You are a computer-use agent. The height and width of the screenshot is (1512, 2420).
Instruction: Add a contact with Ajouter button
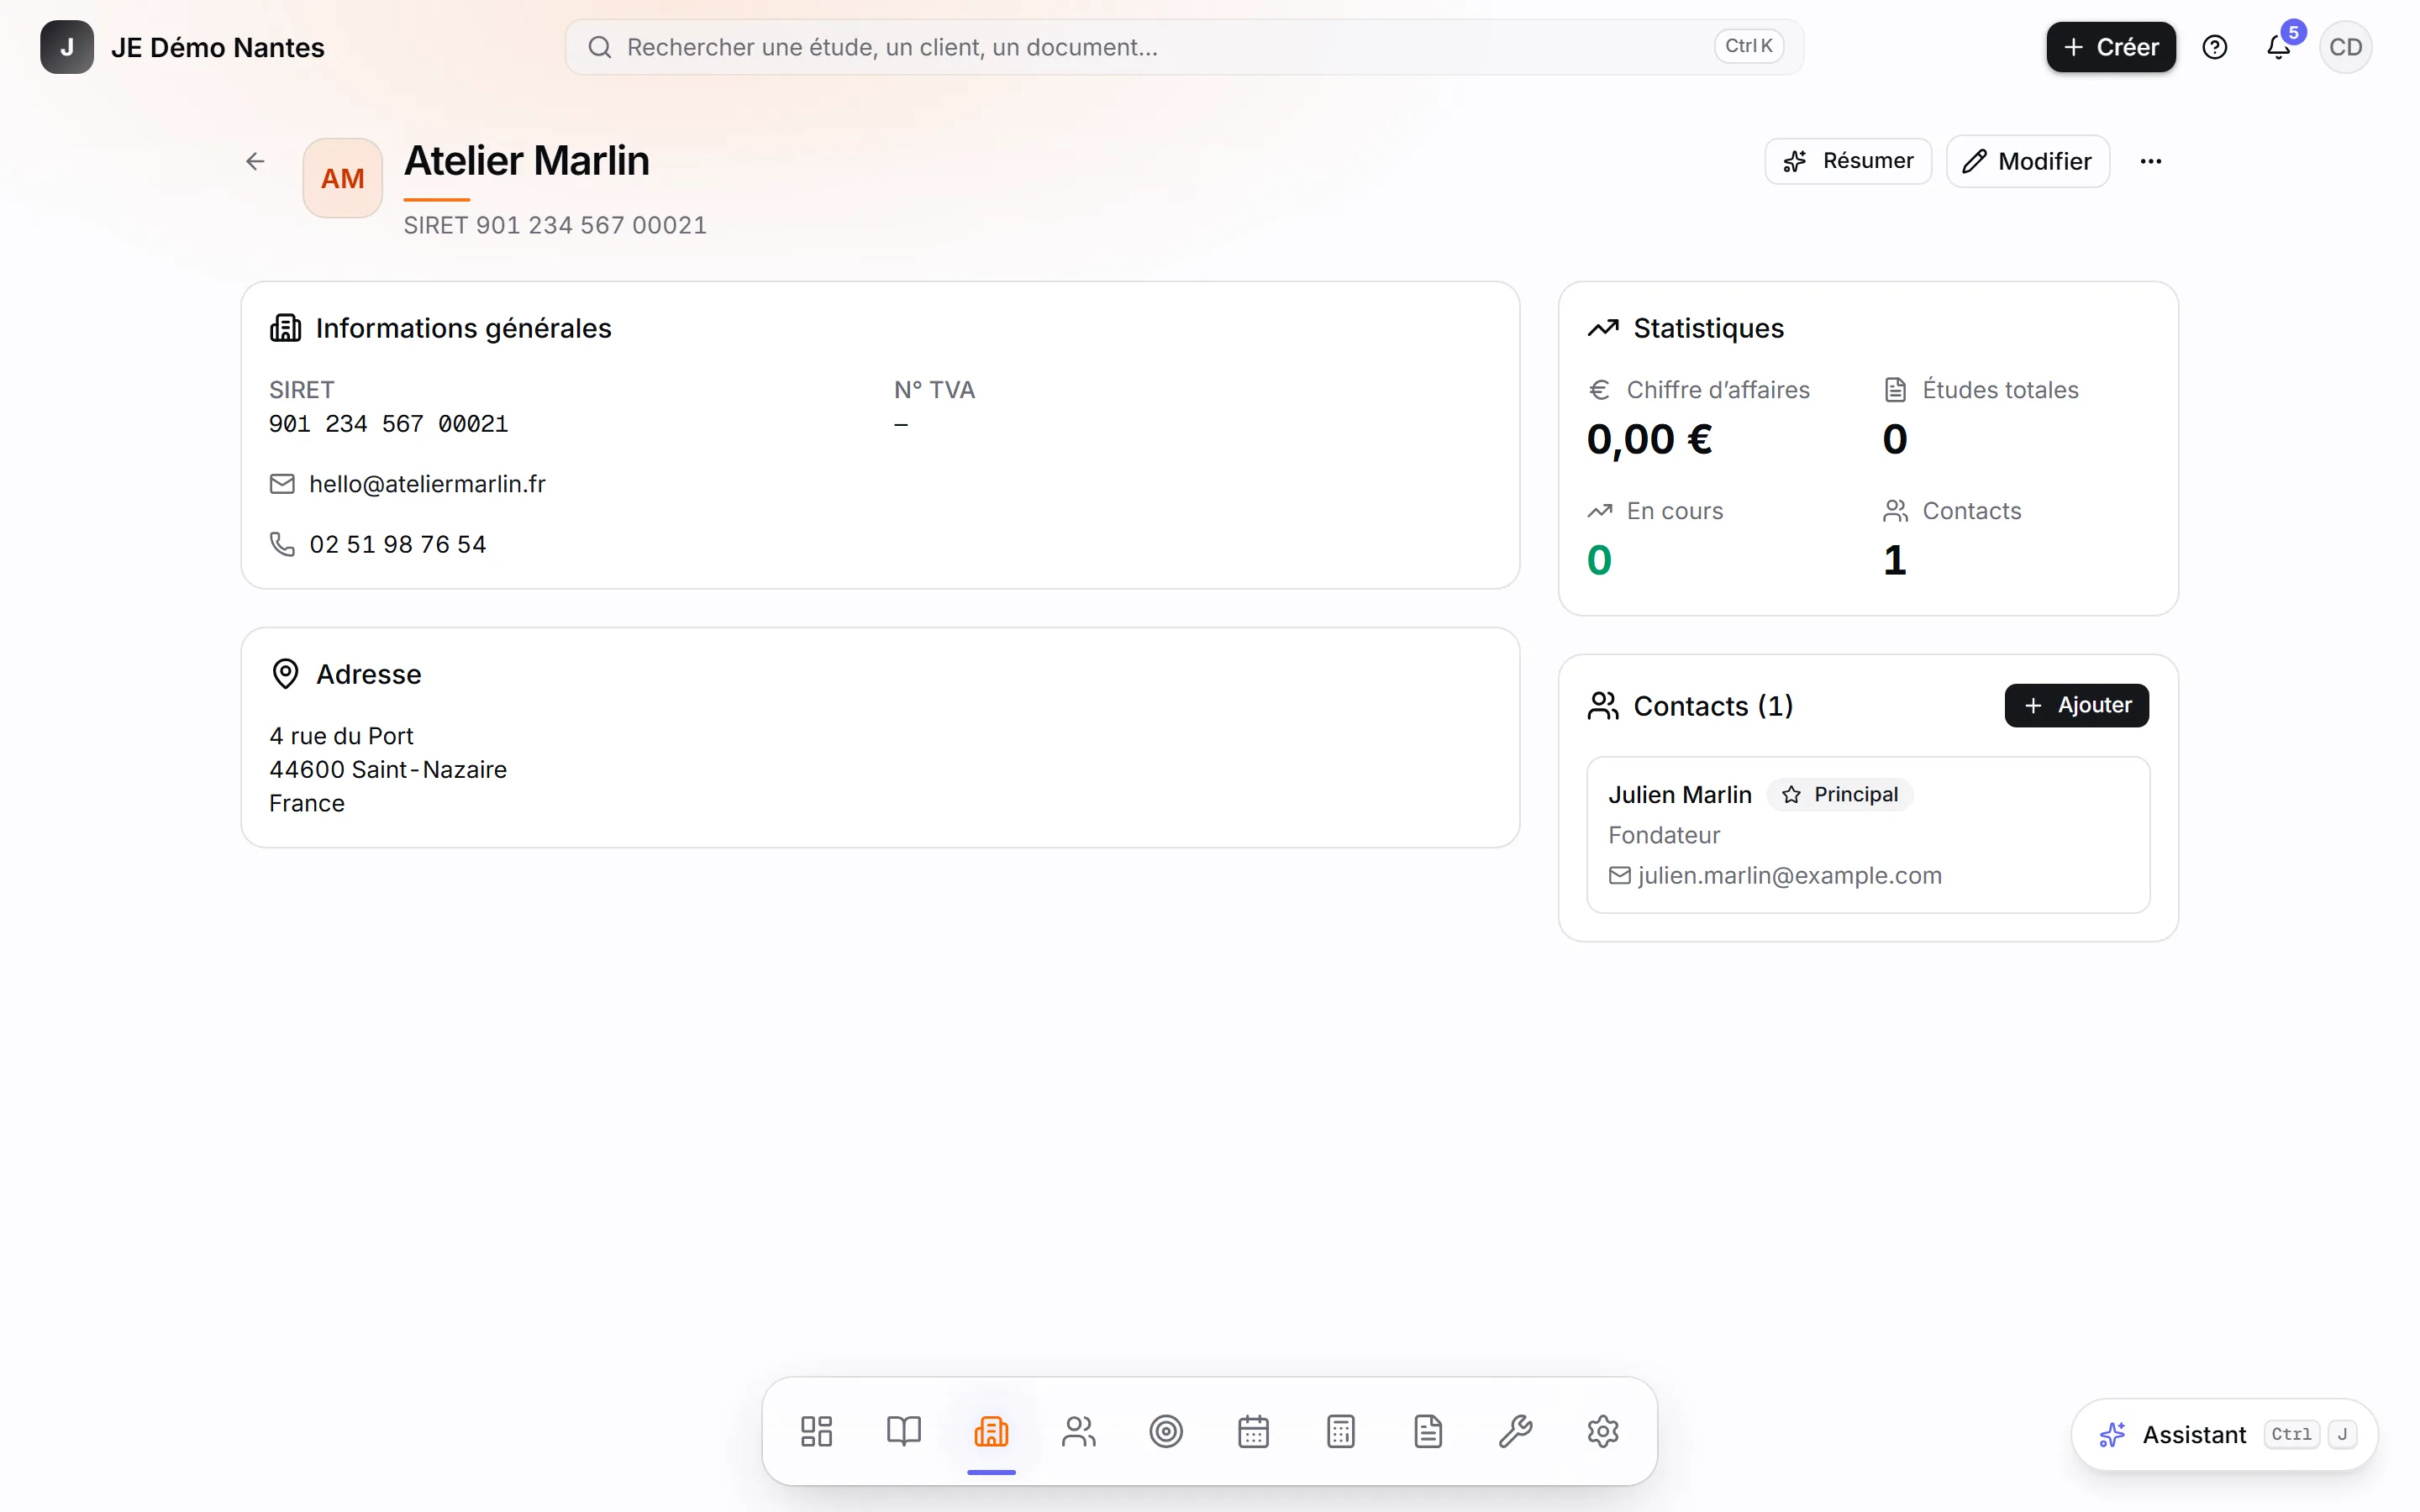coord(2077,706)
